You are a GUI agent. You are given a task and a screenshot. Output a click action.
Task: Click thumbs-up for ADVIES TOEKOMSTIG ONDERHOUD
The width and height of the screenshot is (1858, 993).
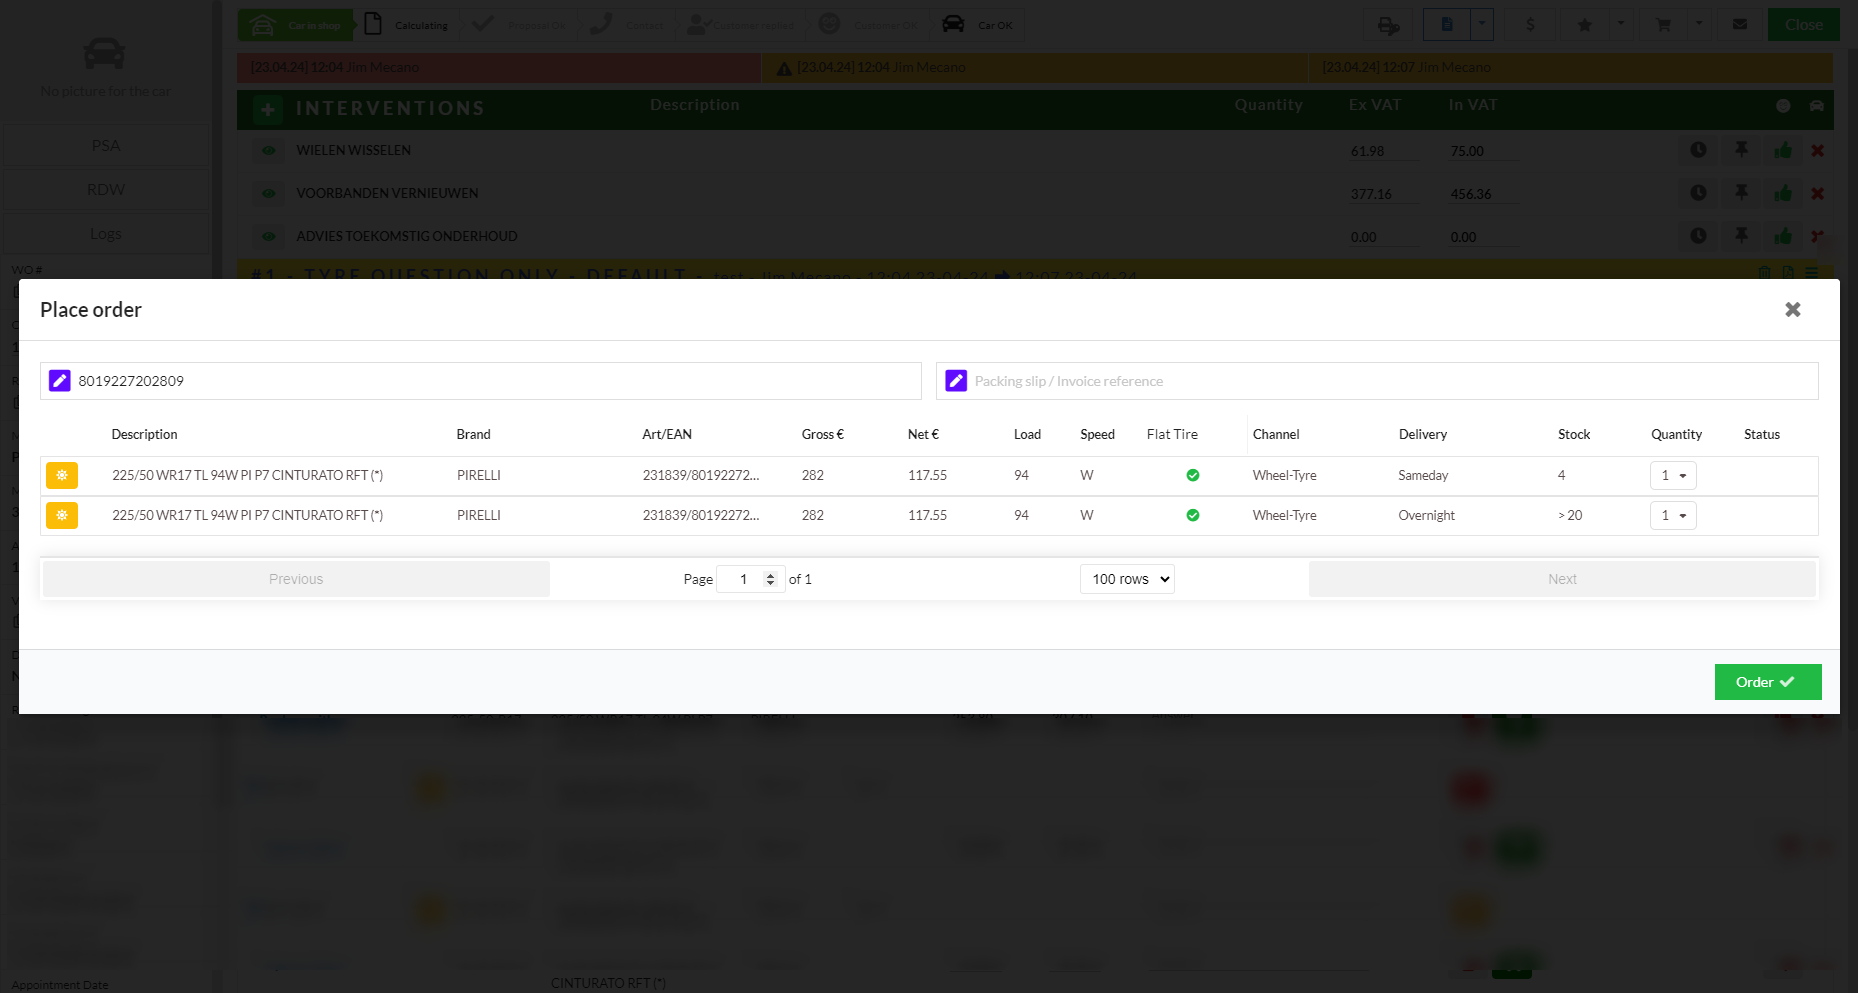(x=1783, y=236)
